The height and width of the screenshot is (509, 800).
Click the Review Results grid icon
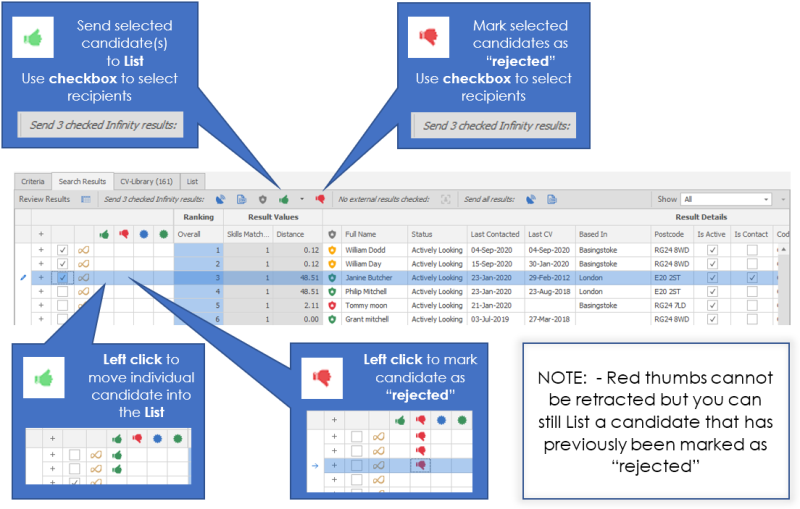86,200
